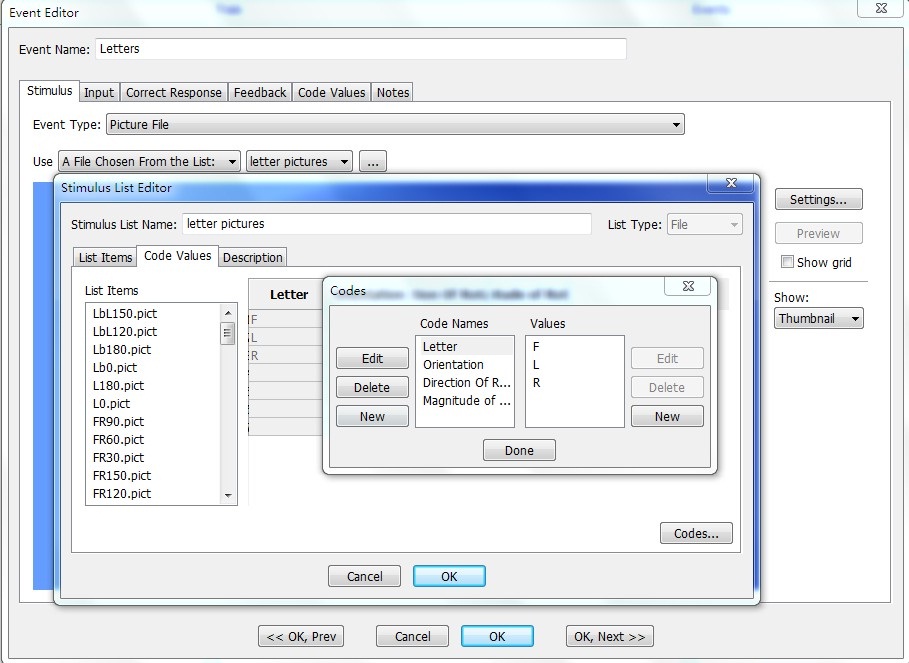Select value R in Values list

tap(575, 382)
